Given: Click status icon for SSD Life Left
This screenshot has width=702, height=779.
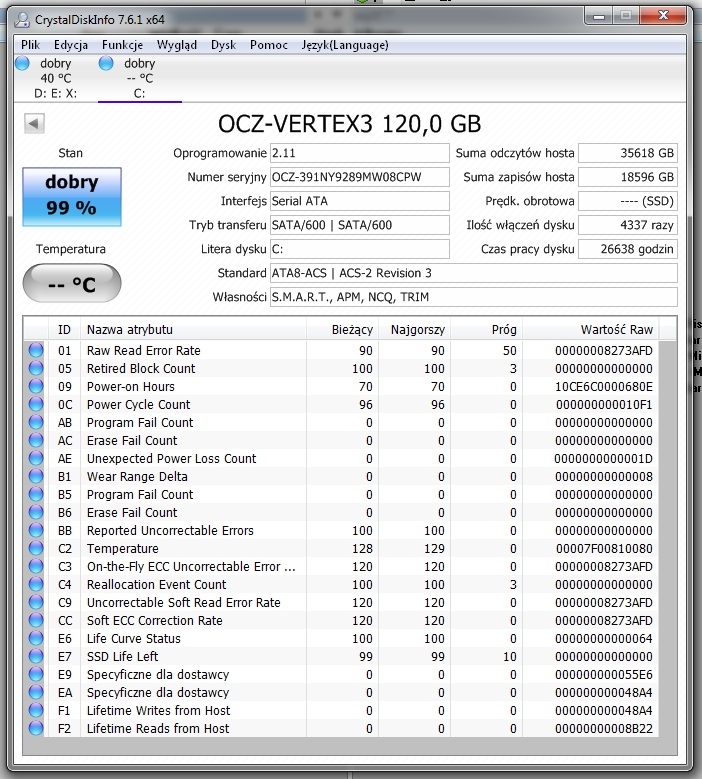Looking at the screenshot, I should 36,656.
